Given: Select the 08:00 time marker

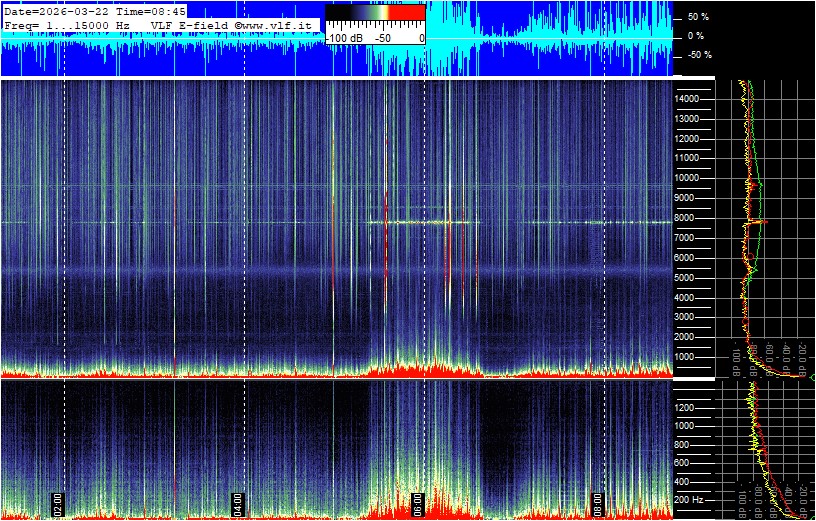Looking at the screenshot, I should (598, 503).
